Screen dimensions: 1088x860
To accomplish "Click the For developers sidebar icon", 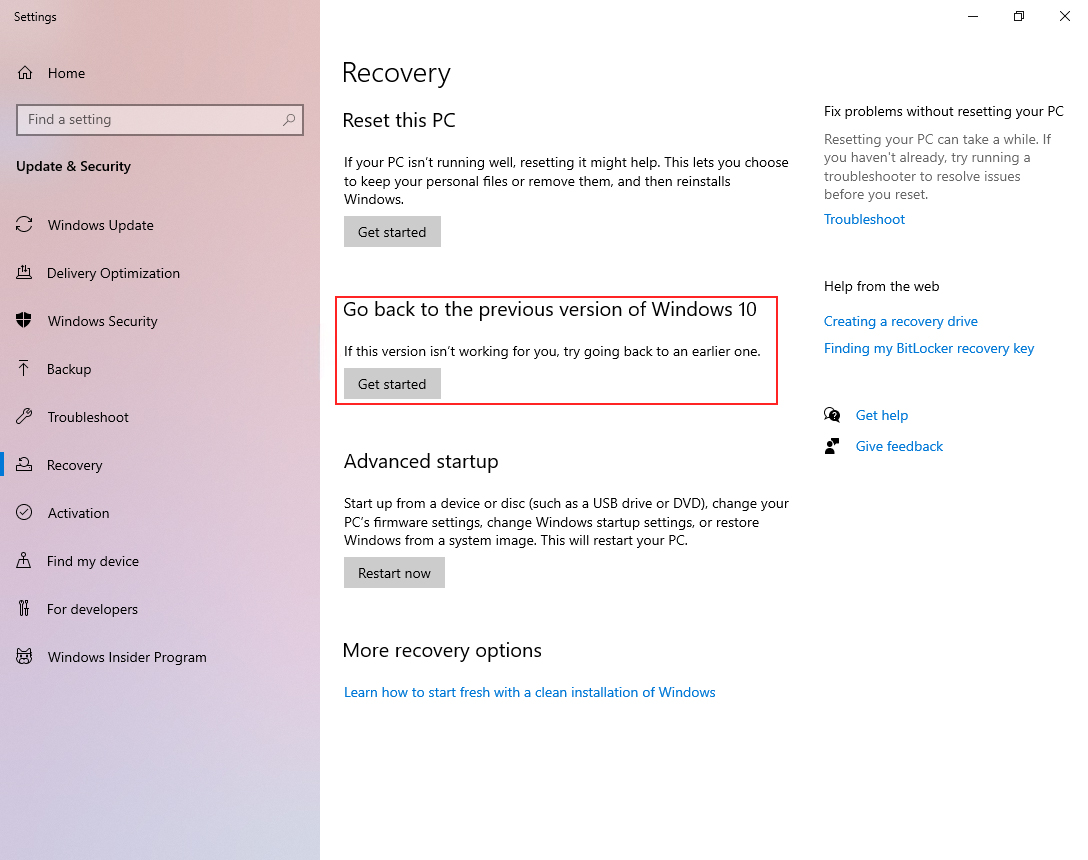I will pyautogui.click(x=24, y=609).
